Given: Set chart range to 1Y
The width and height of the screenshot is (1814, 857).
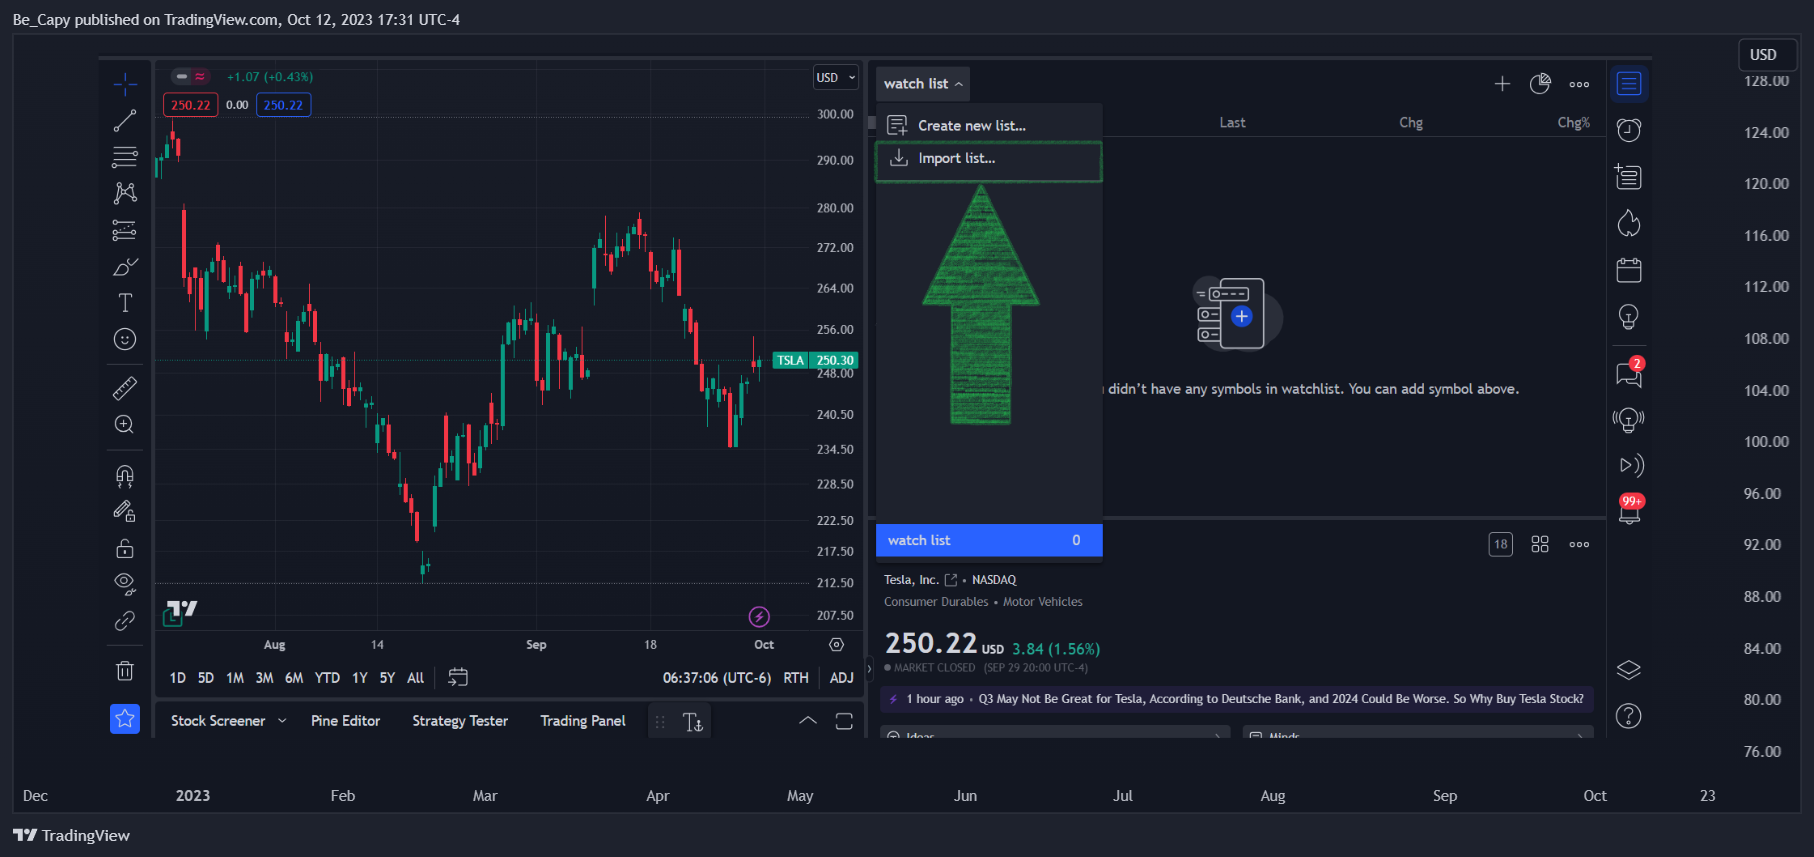Looking at the screenshot, I should point(360,678).
